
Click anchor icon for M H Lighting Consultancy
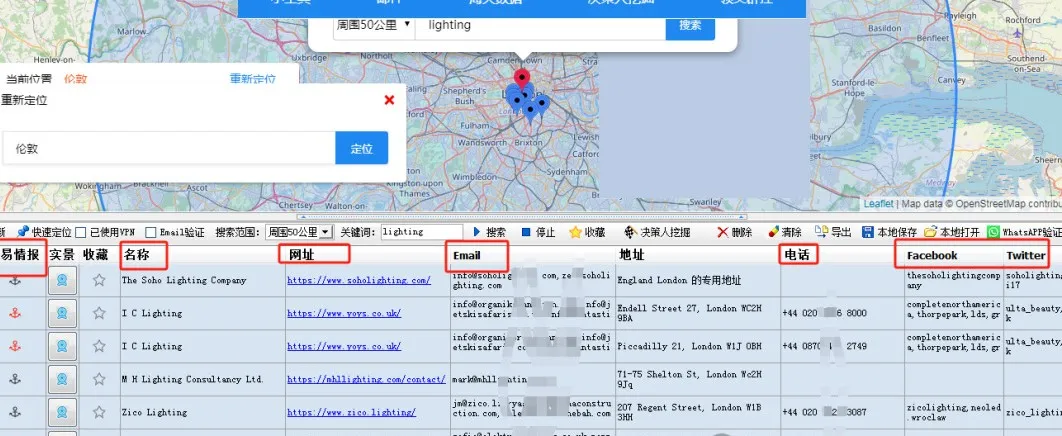(x=15, y=379)
